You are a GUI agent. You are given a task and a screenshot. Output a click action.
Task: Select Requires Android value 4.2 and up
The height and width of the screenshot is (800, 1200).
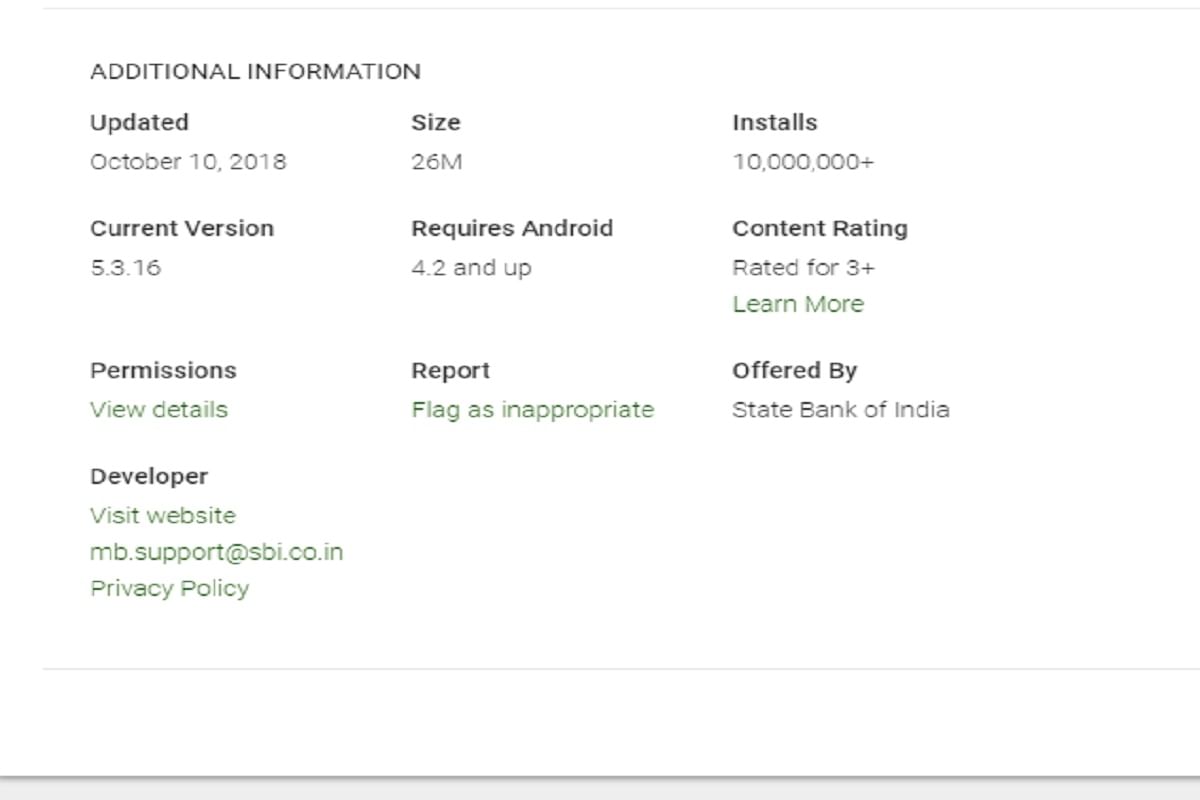coord(472,267)
